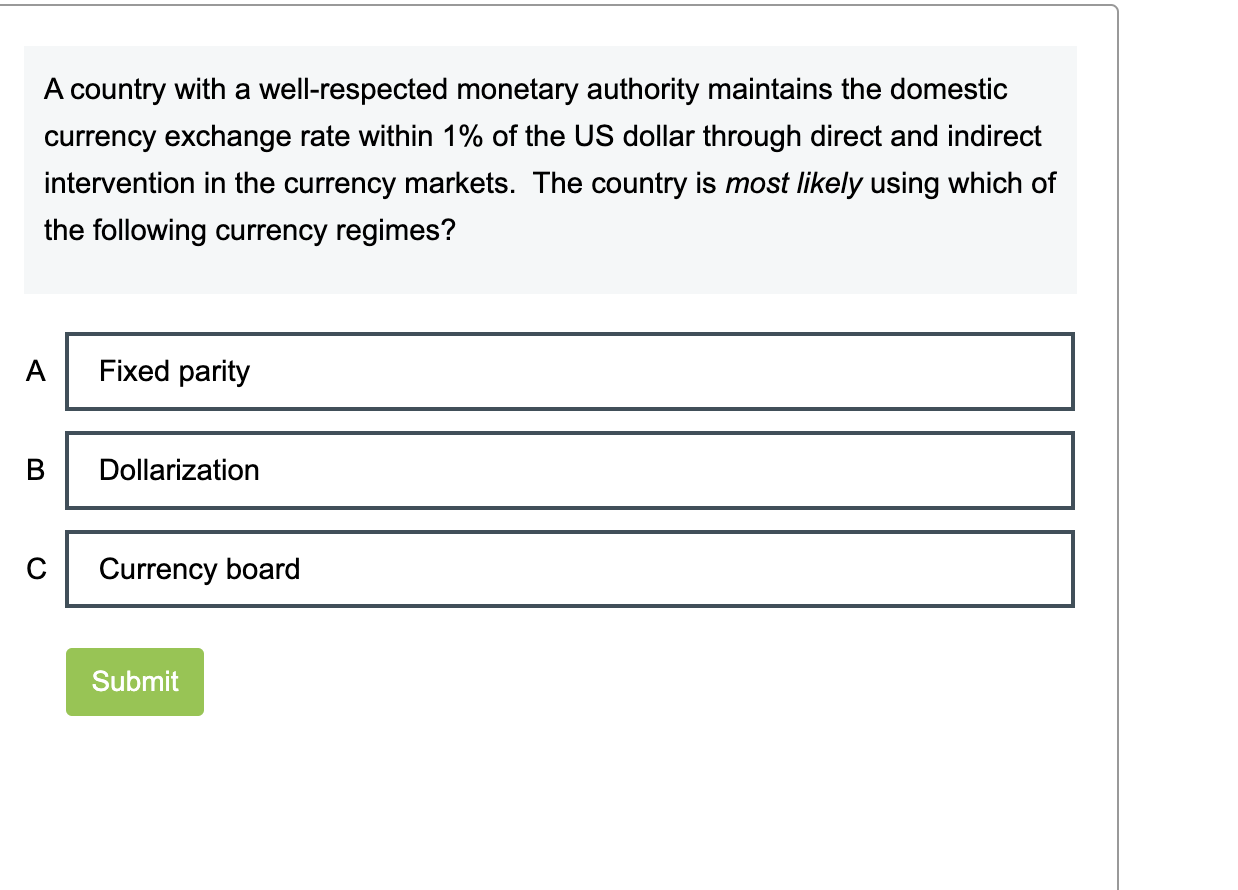Screen dimensions: 1238x890
Task: Select answer option C, Currency board
Action: (x=570, y=568)
